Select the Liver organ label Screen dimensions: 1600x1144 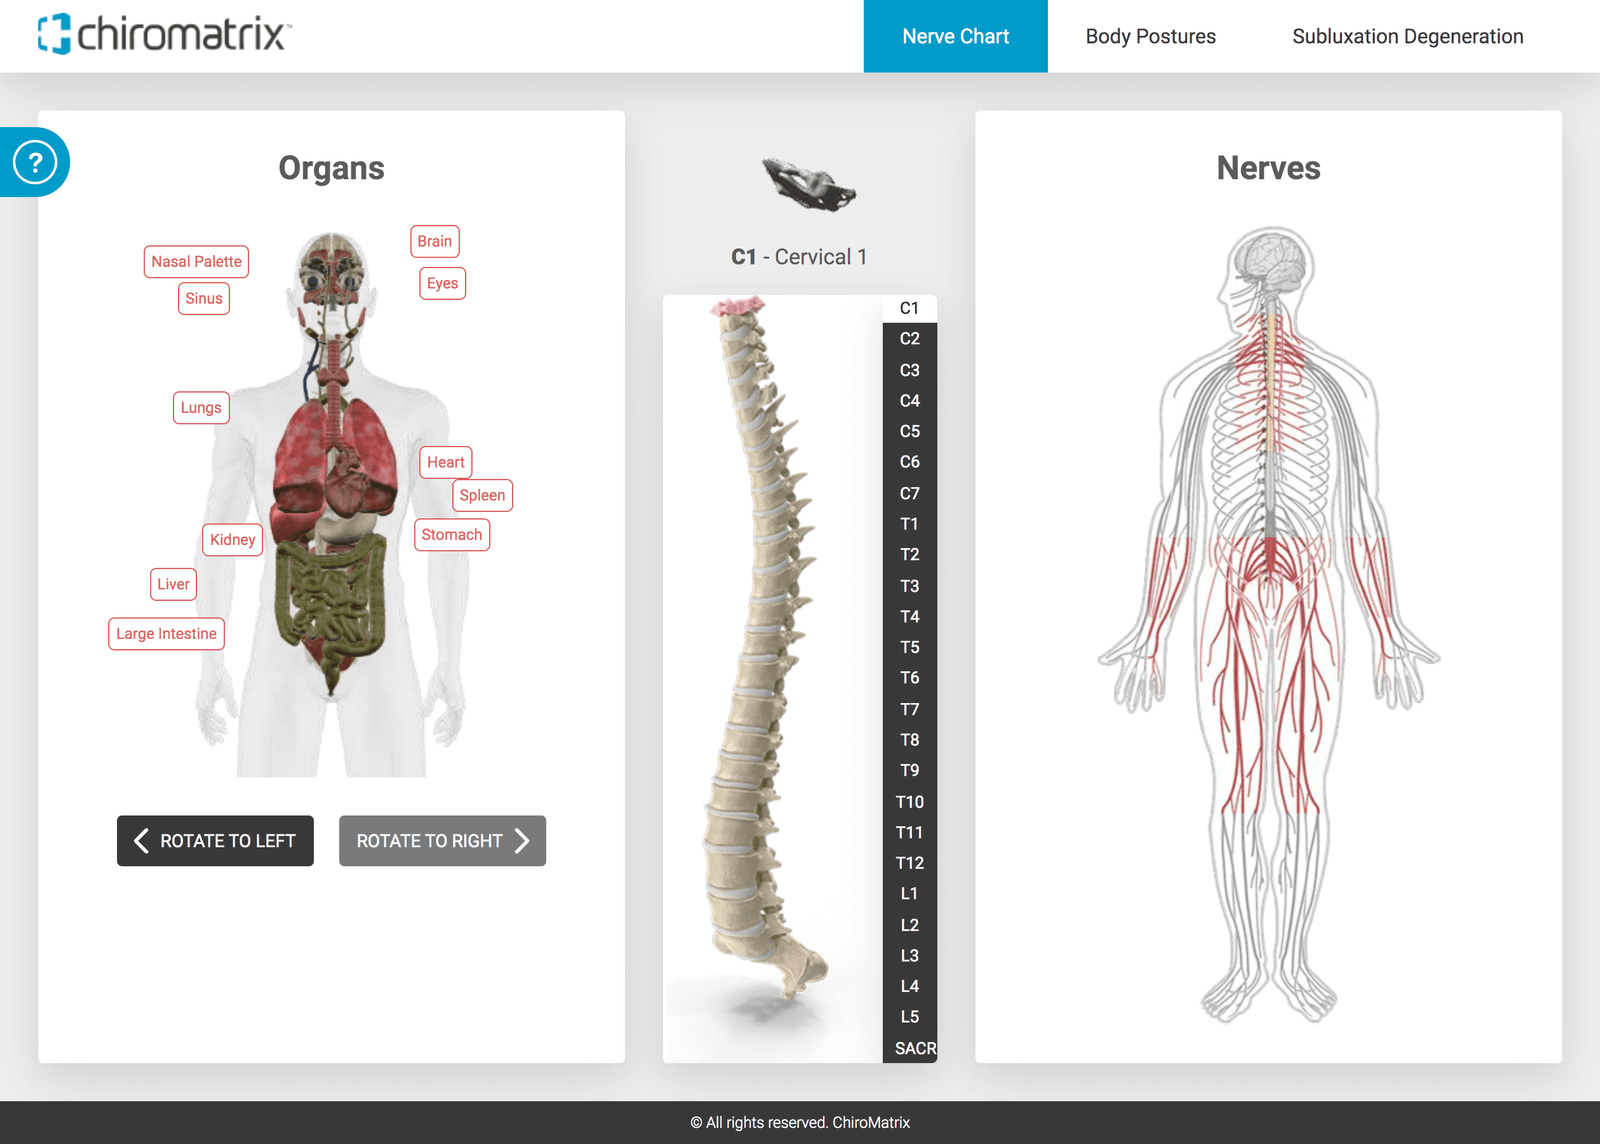tap(172, 583)
